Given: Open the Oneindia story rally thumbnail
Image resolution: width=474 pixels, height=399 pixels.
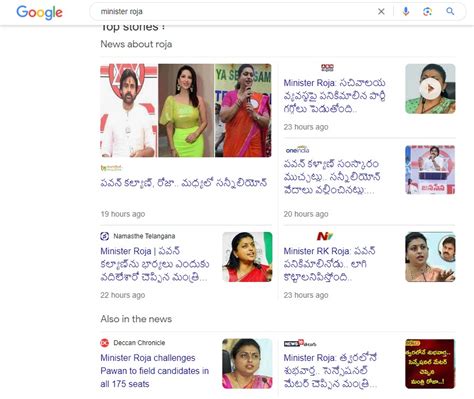Looking at the screenshot, I should 430,169.
